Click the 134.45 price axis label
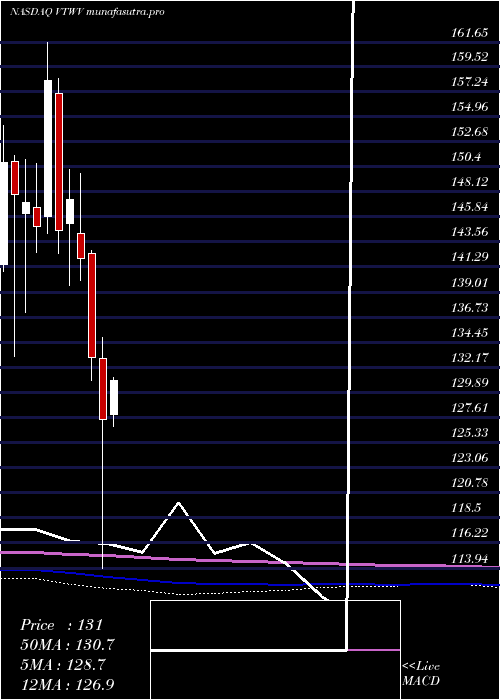Image resolution: width=500 pixels, height=700 pixels. pyautogui.click(x=470, y=333)
